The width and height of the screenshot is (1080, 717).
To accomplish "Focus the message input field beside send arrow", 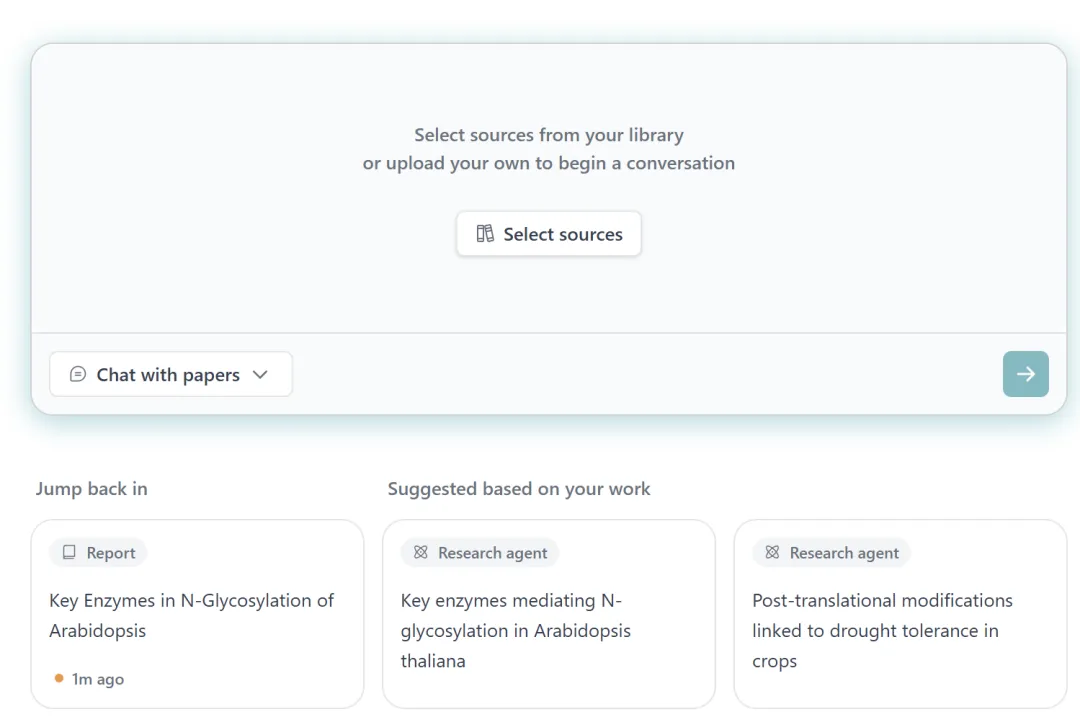I will click(646, 374).
